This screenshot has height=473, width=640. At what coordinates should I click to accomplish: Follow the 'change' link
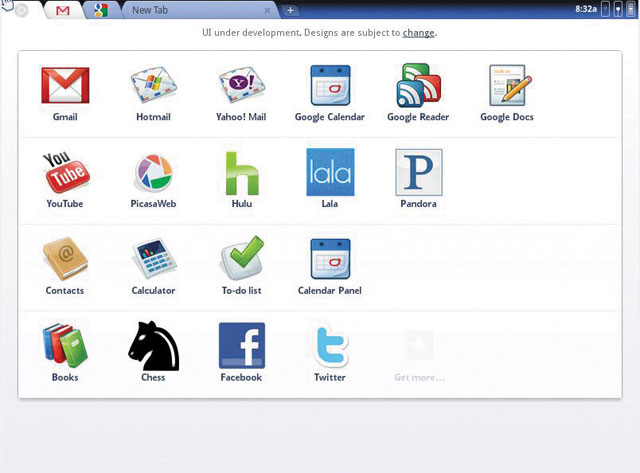(x=418, y=33)
